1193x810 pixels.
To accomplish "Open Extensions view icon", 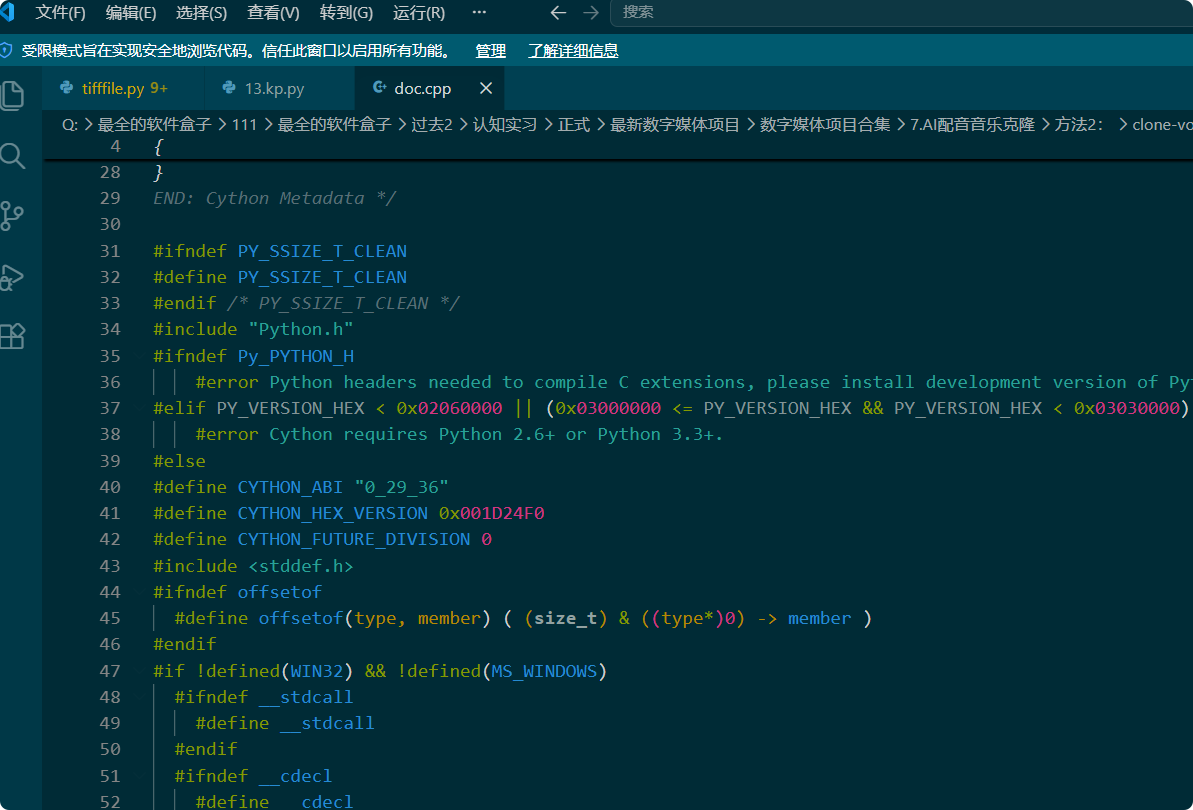I will coord(13,336).
